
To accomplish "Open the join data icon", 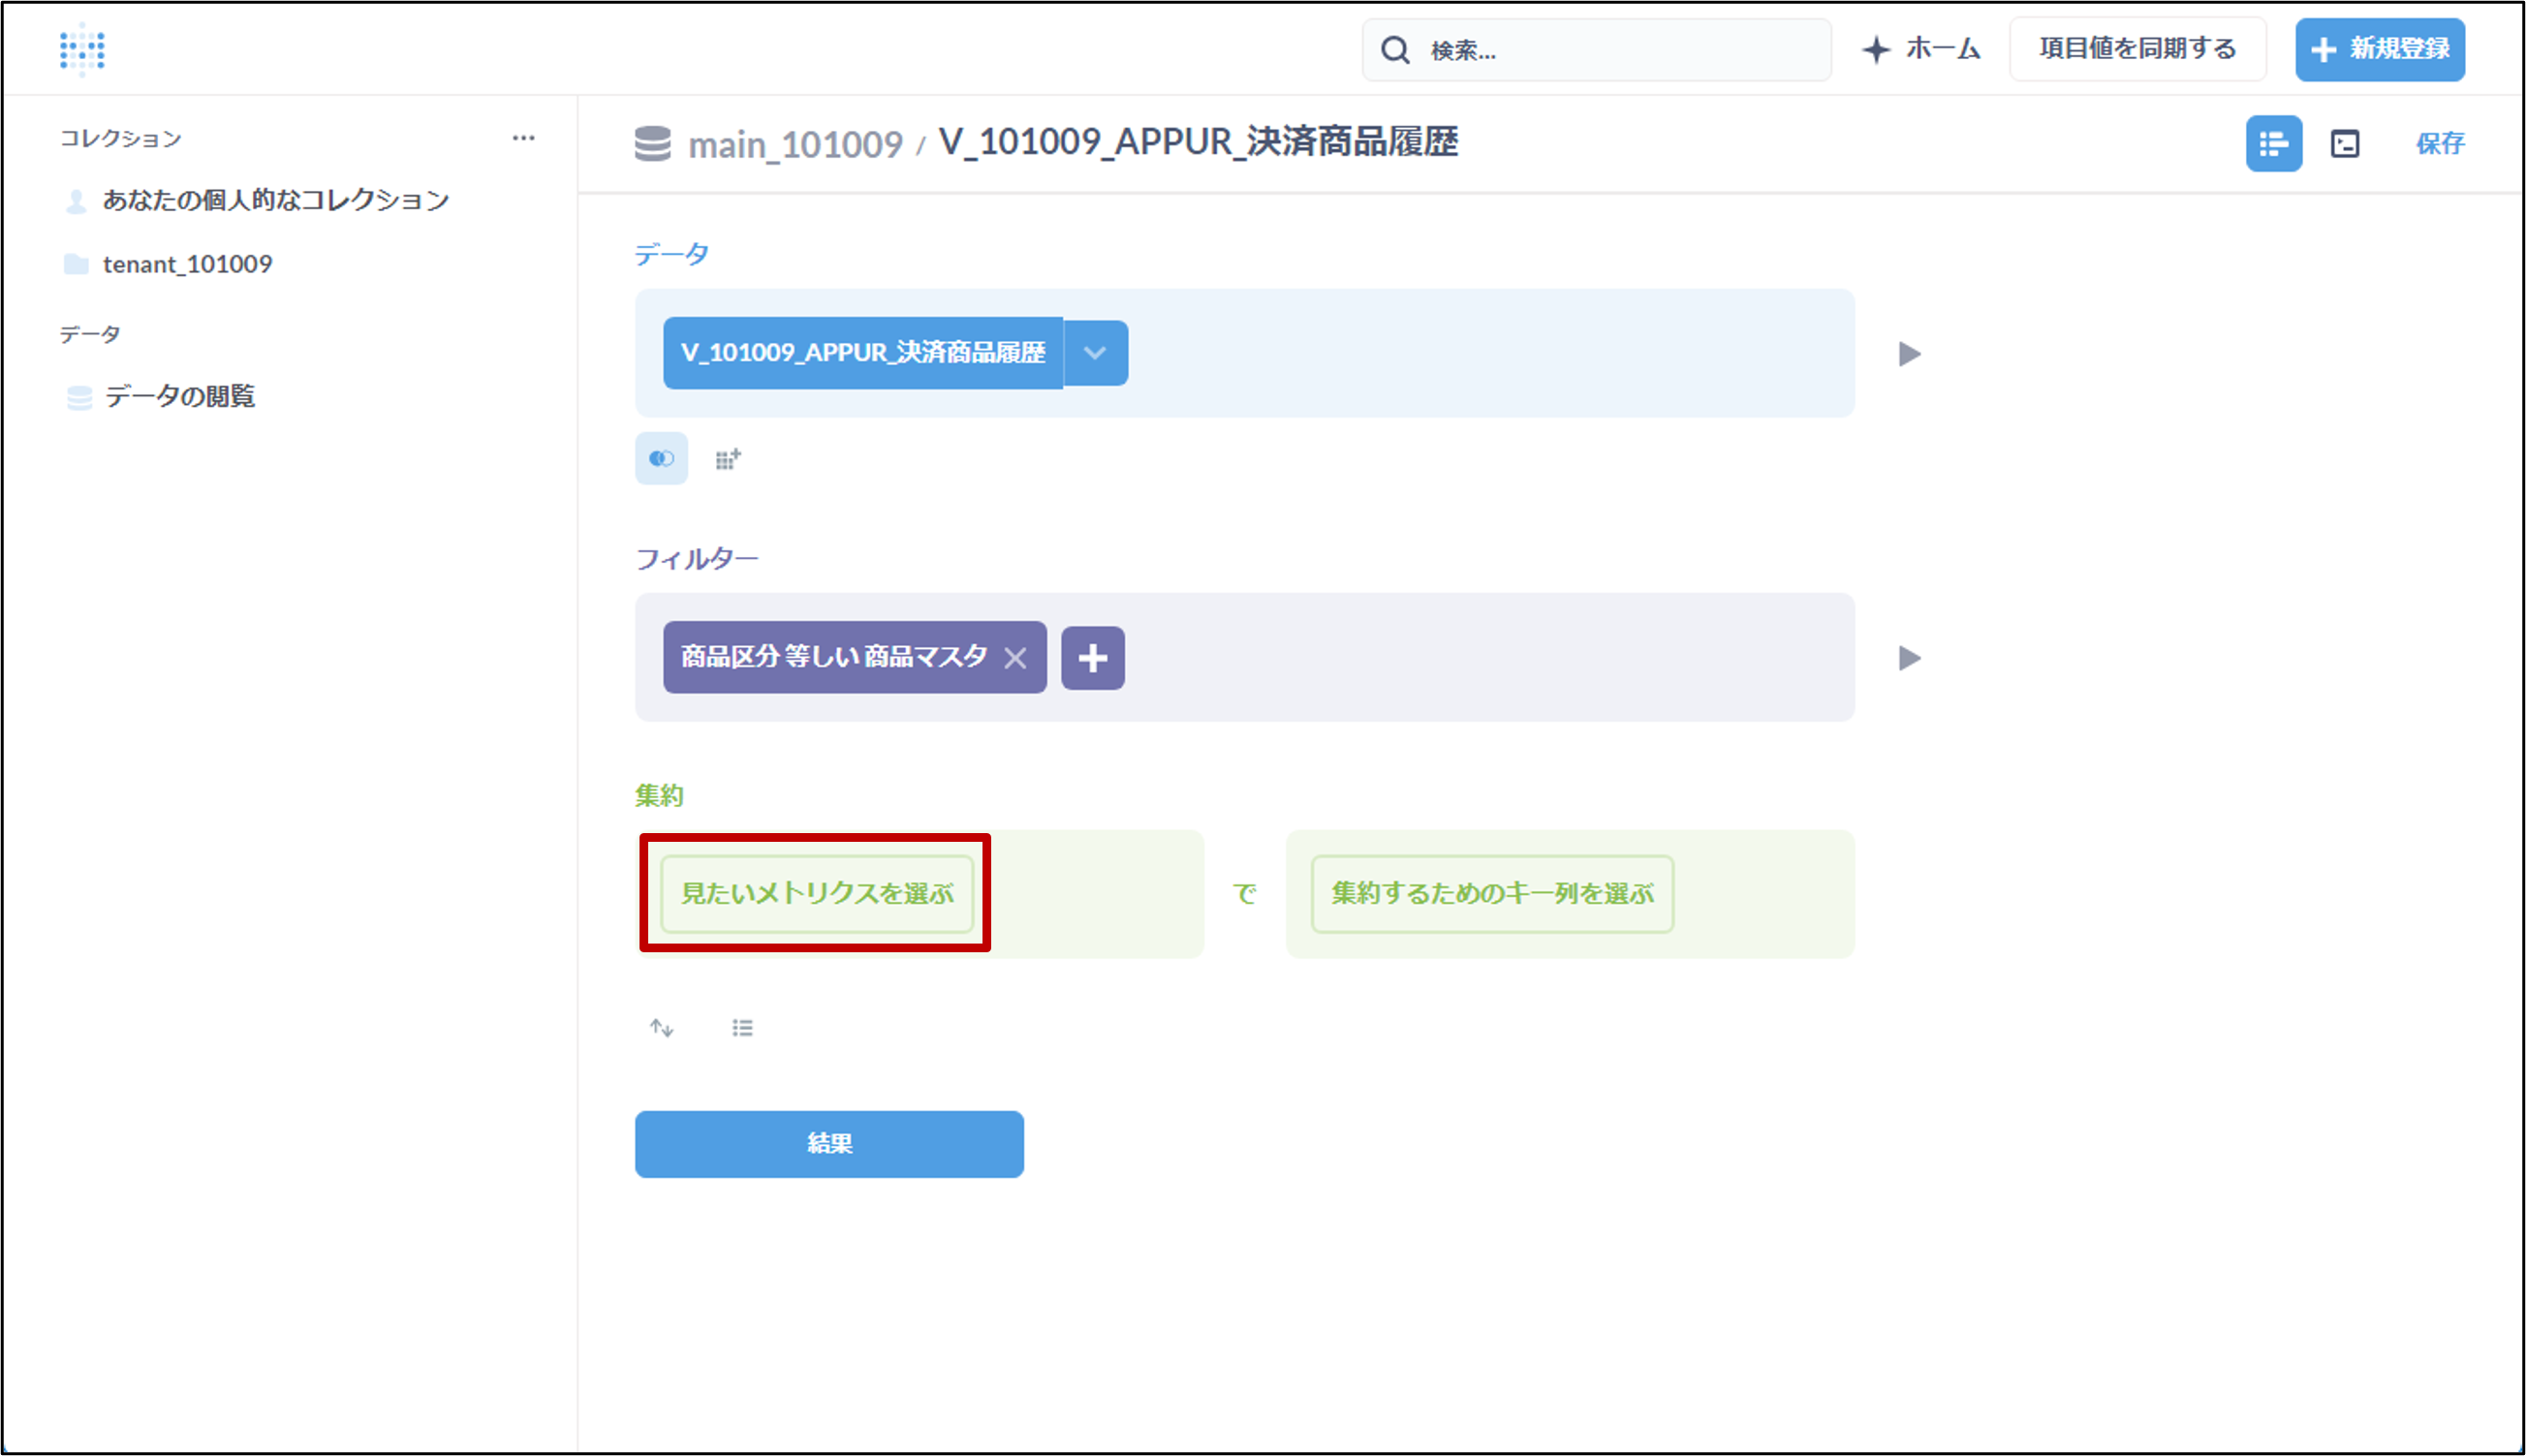I will [661, 459].
